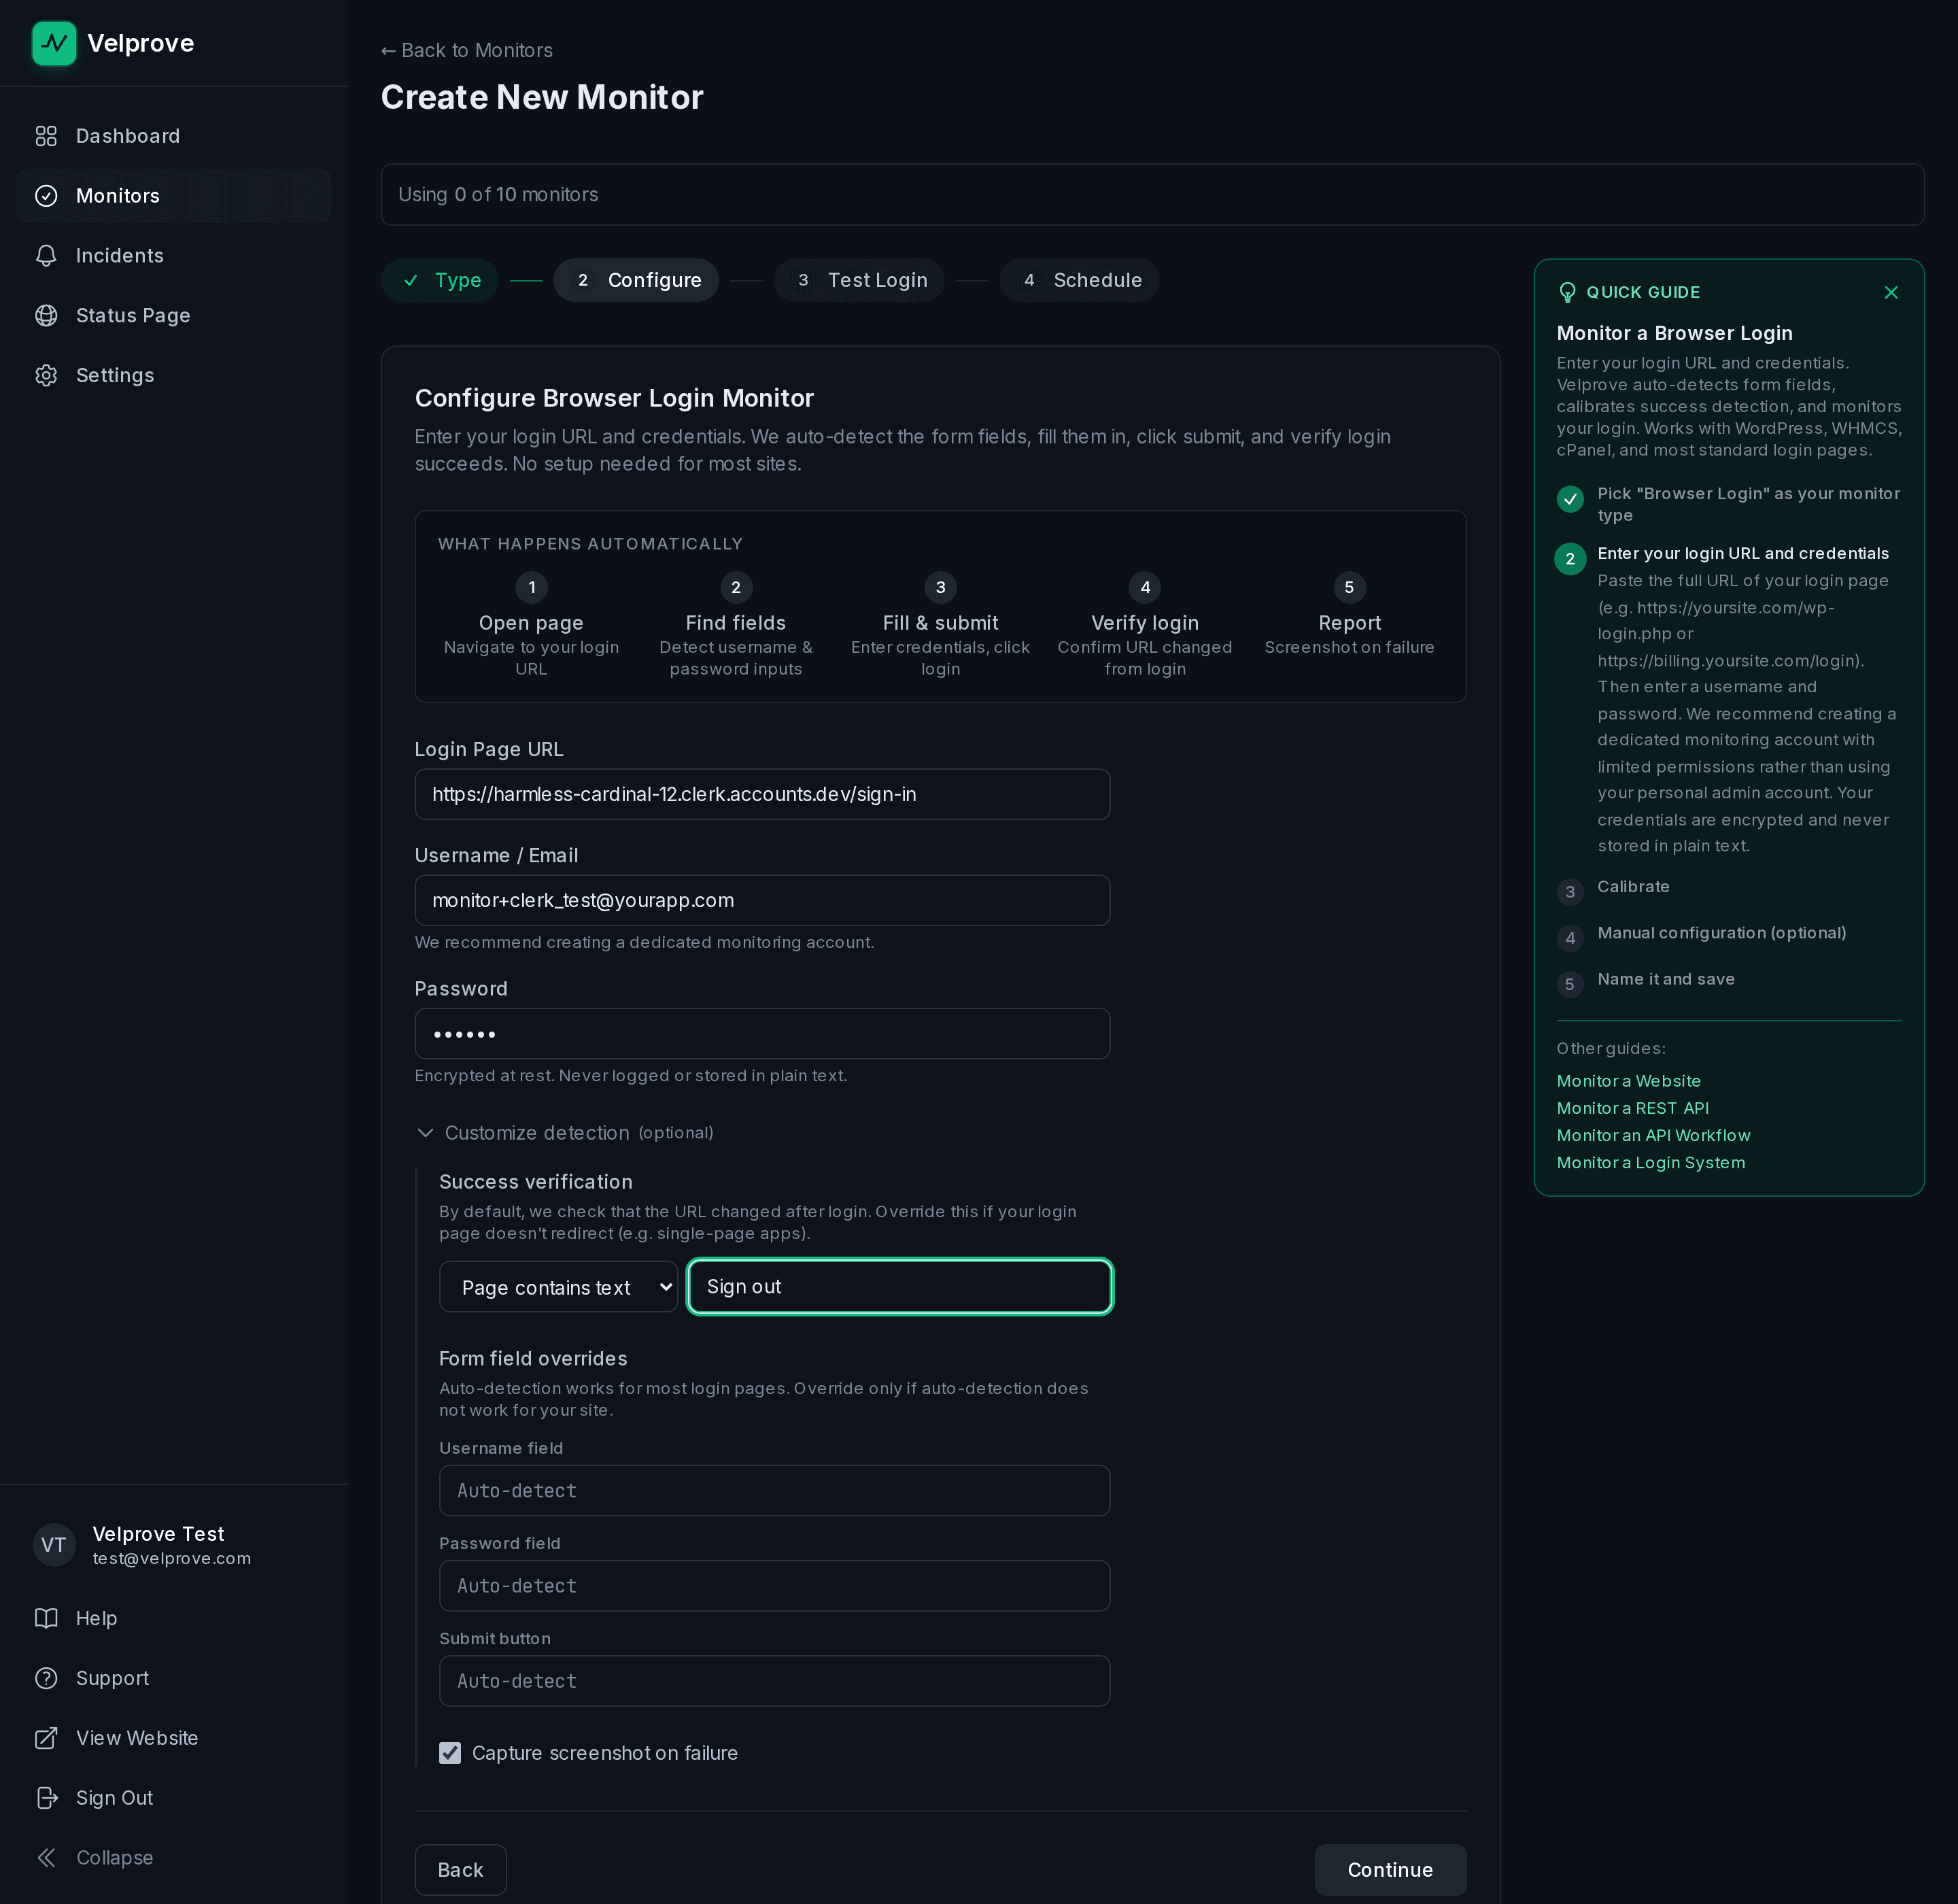Click the completed checkmark on the Type step

[x=410, y=281]
